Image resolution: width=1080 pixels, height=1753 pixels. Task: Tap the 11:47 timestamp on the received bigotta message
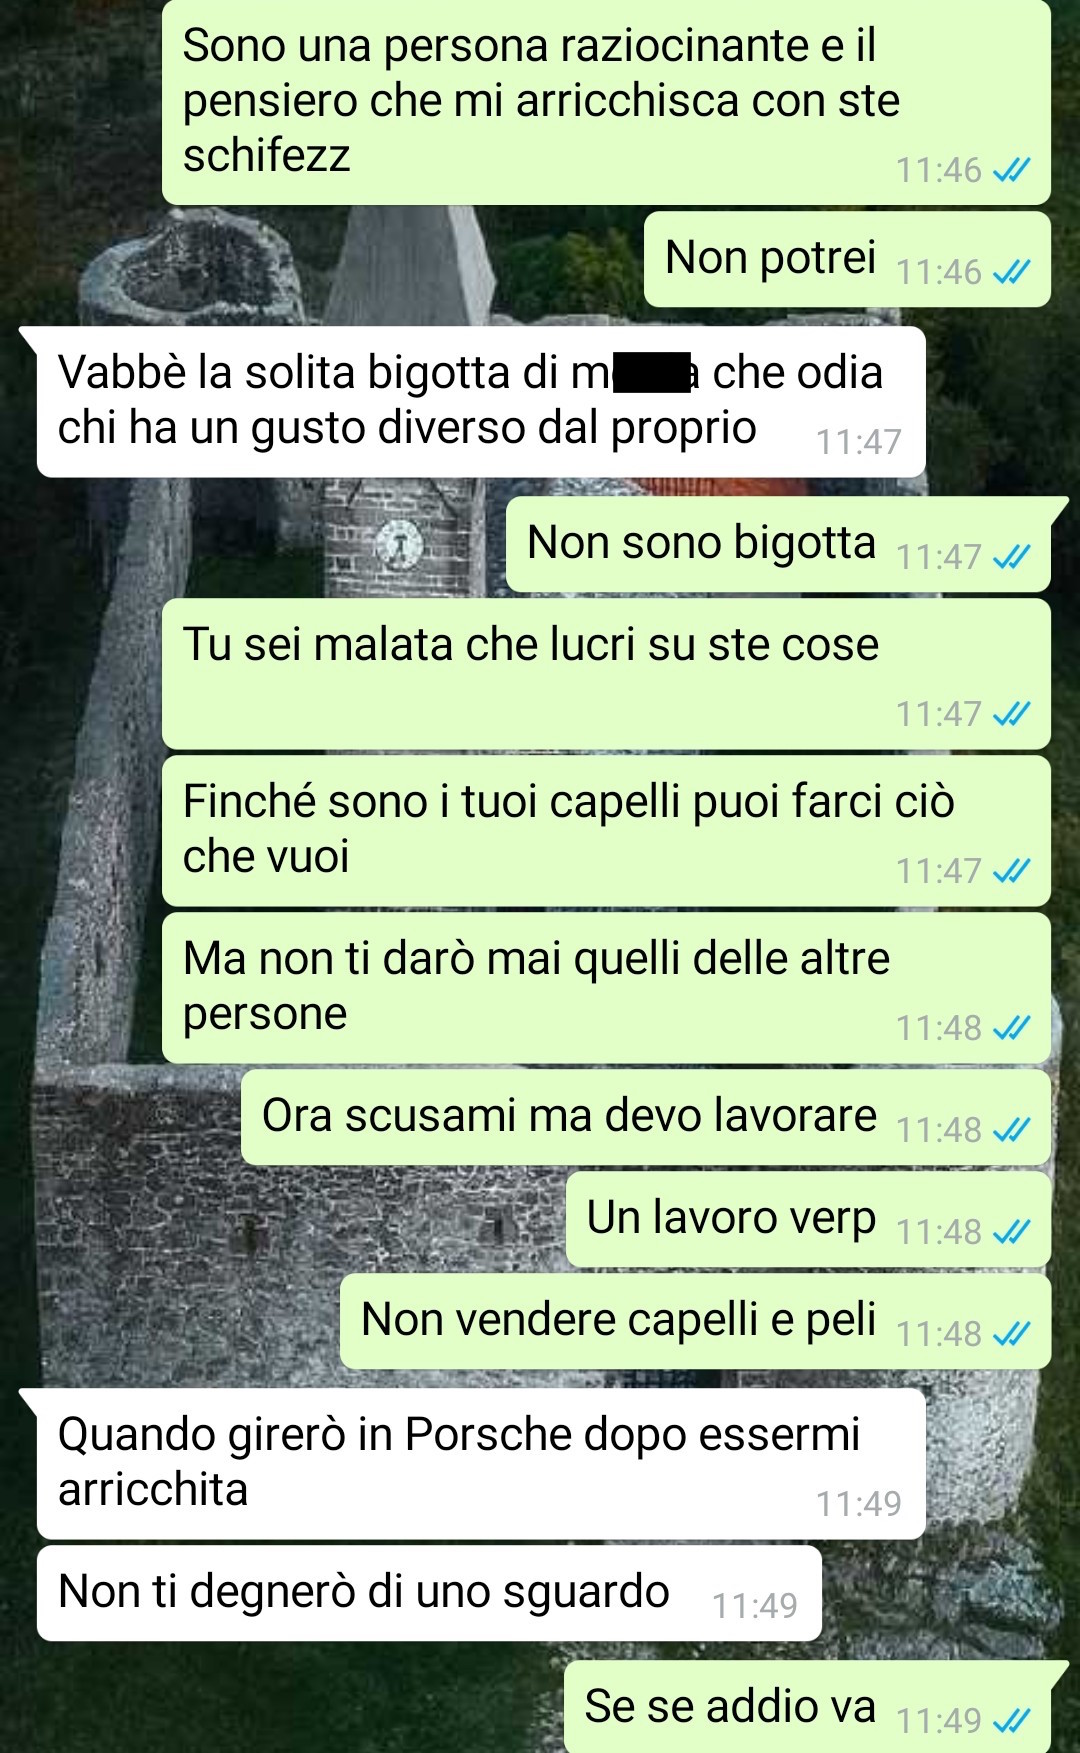coord(858,442)
